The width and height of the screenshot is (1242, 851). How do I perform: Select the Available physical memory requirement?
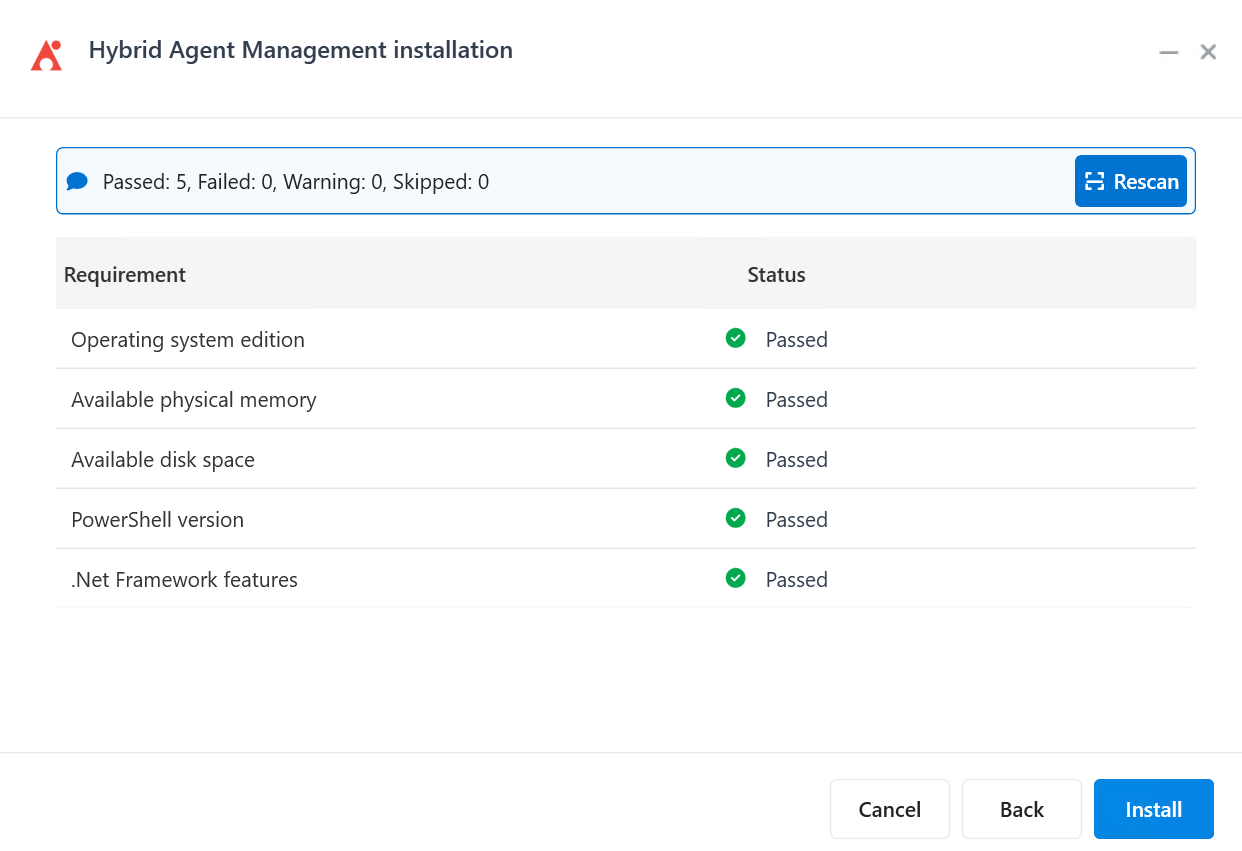click(x=194, y=400)
